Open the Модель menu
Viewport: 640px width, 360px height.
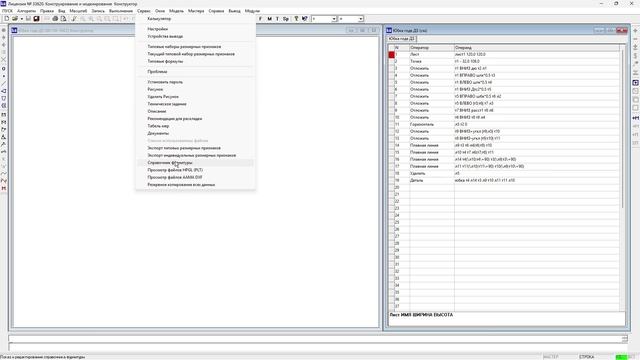[176, 11]
